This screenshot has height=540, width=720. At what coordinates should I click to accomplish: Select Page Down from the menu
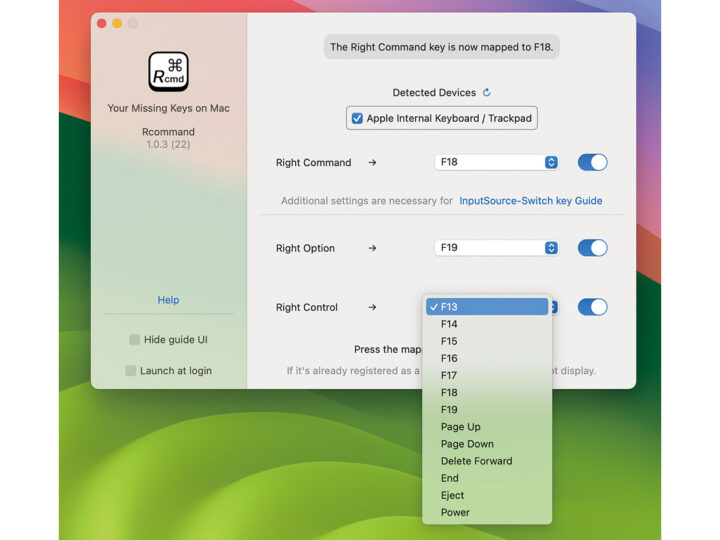click(x=487, y=444)
